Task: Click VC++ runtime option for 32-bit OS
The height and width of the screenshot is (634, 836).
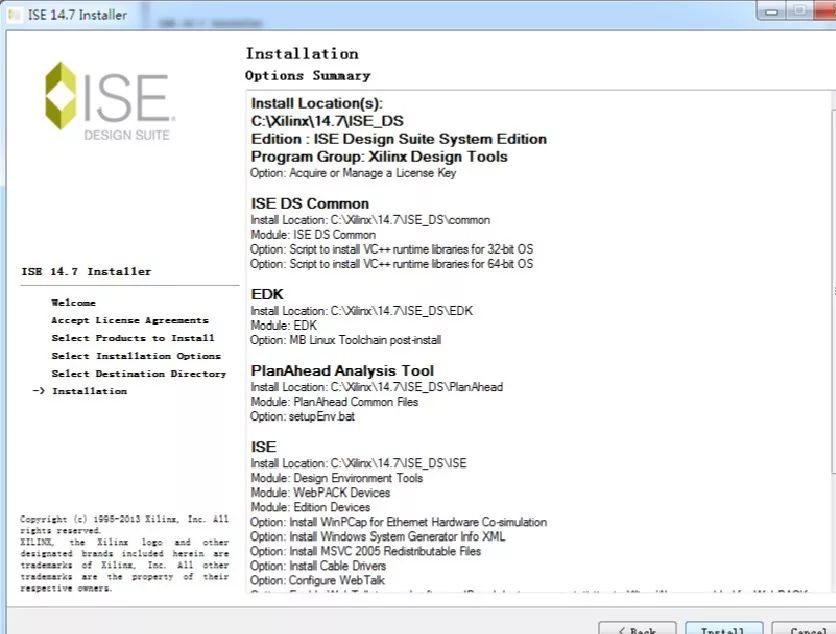Action: tap(391, 249)
